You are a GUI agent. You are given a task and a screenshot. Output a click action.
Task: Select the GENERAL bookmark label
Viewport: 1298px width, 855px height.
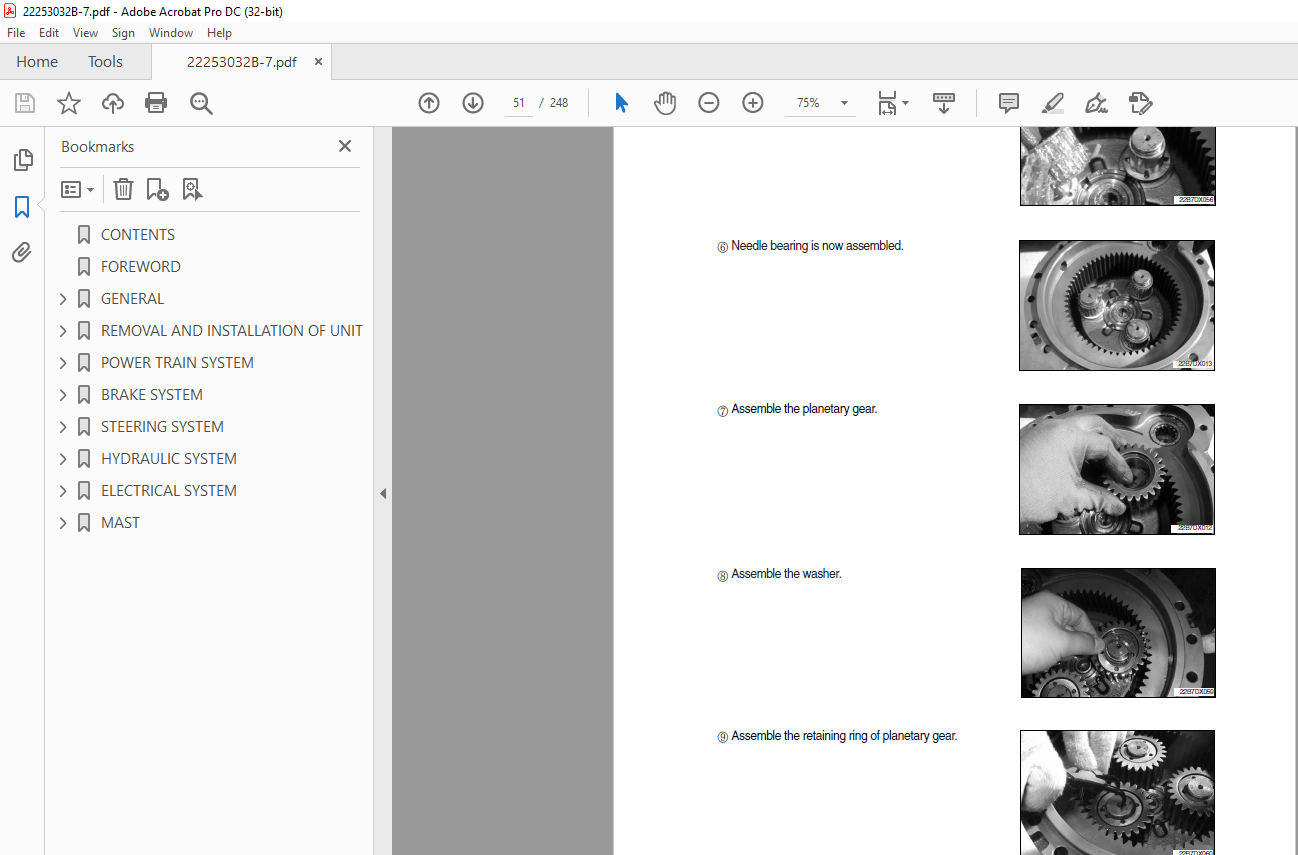(x=132, y=299)
